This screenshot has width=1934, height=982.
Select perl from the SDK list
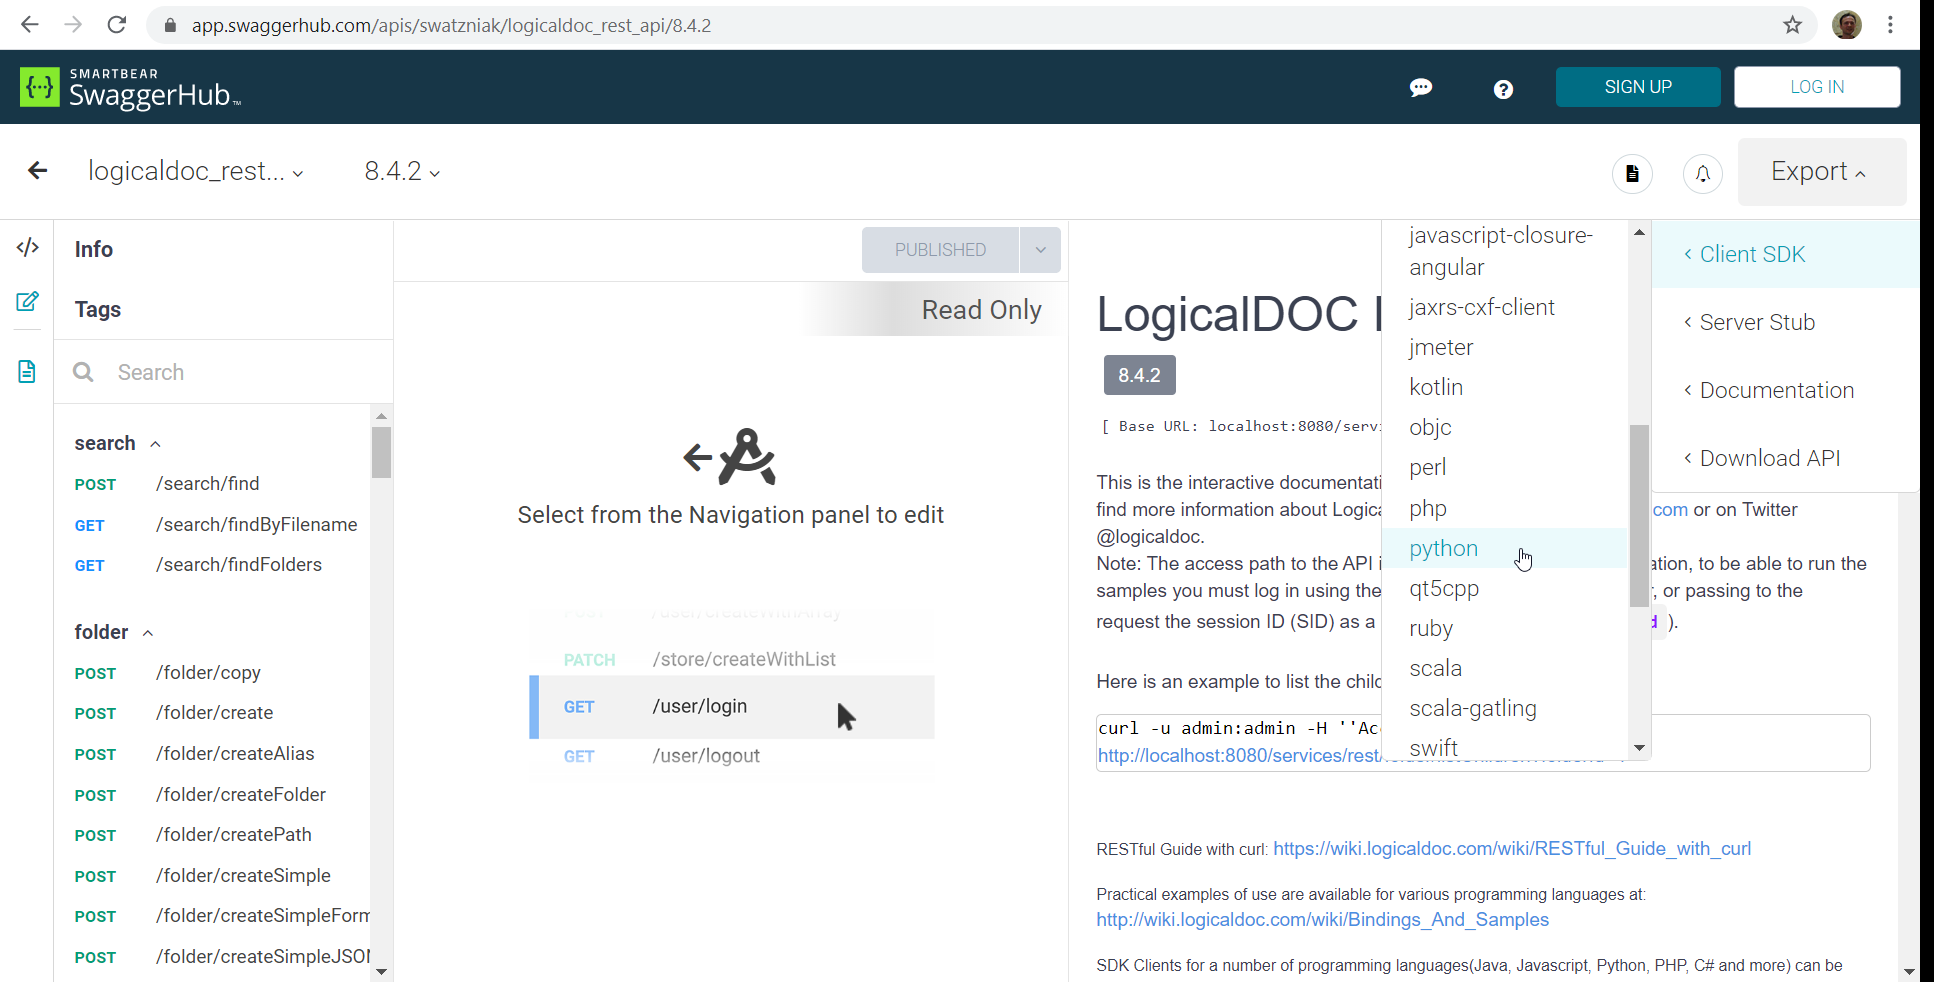point(1505,467)
